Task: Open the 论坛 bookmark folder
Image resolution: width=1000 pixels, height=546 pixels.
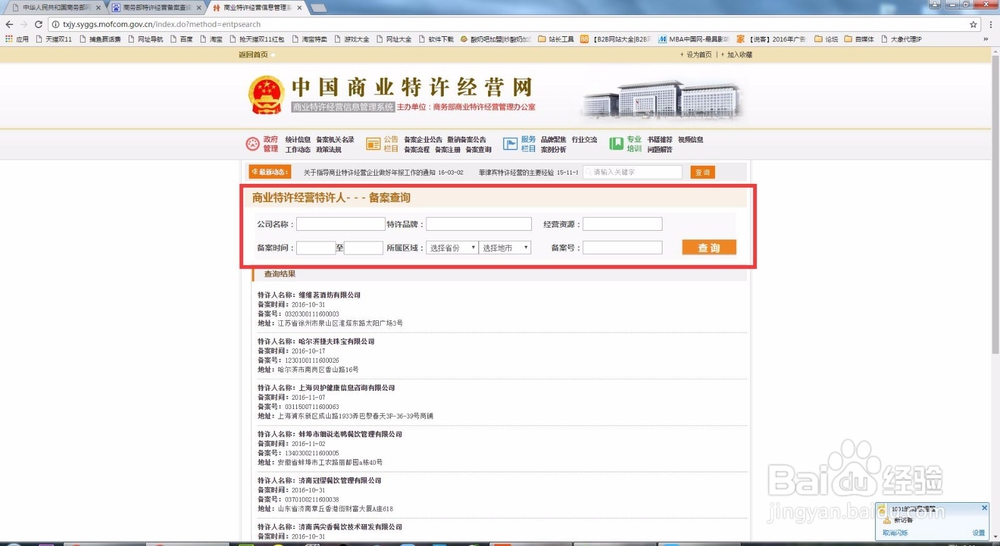Action: (826, 39)
